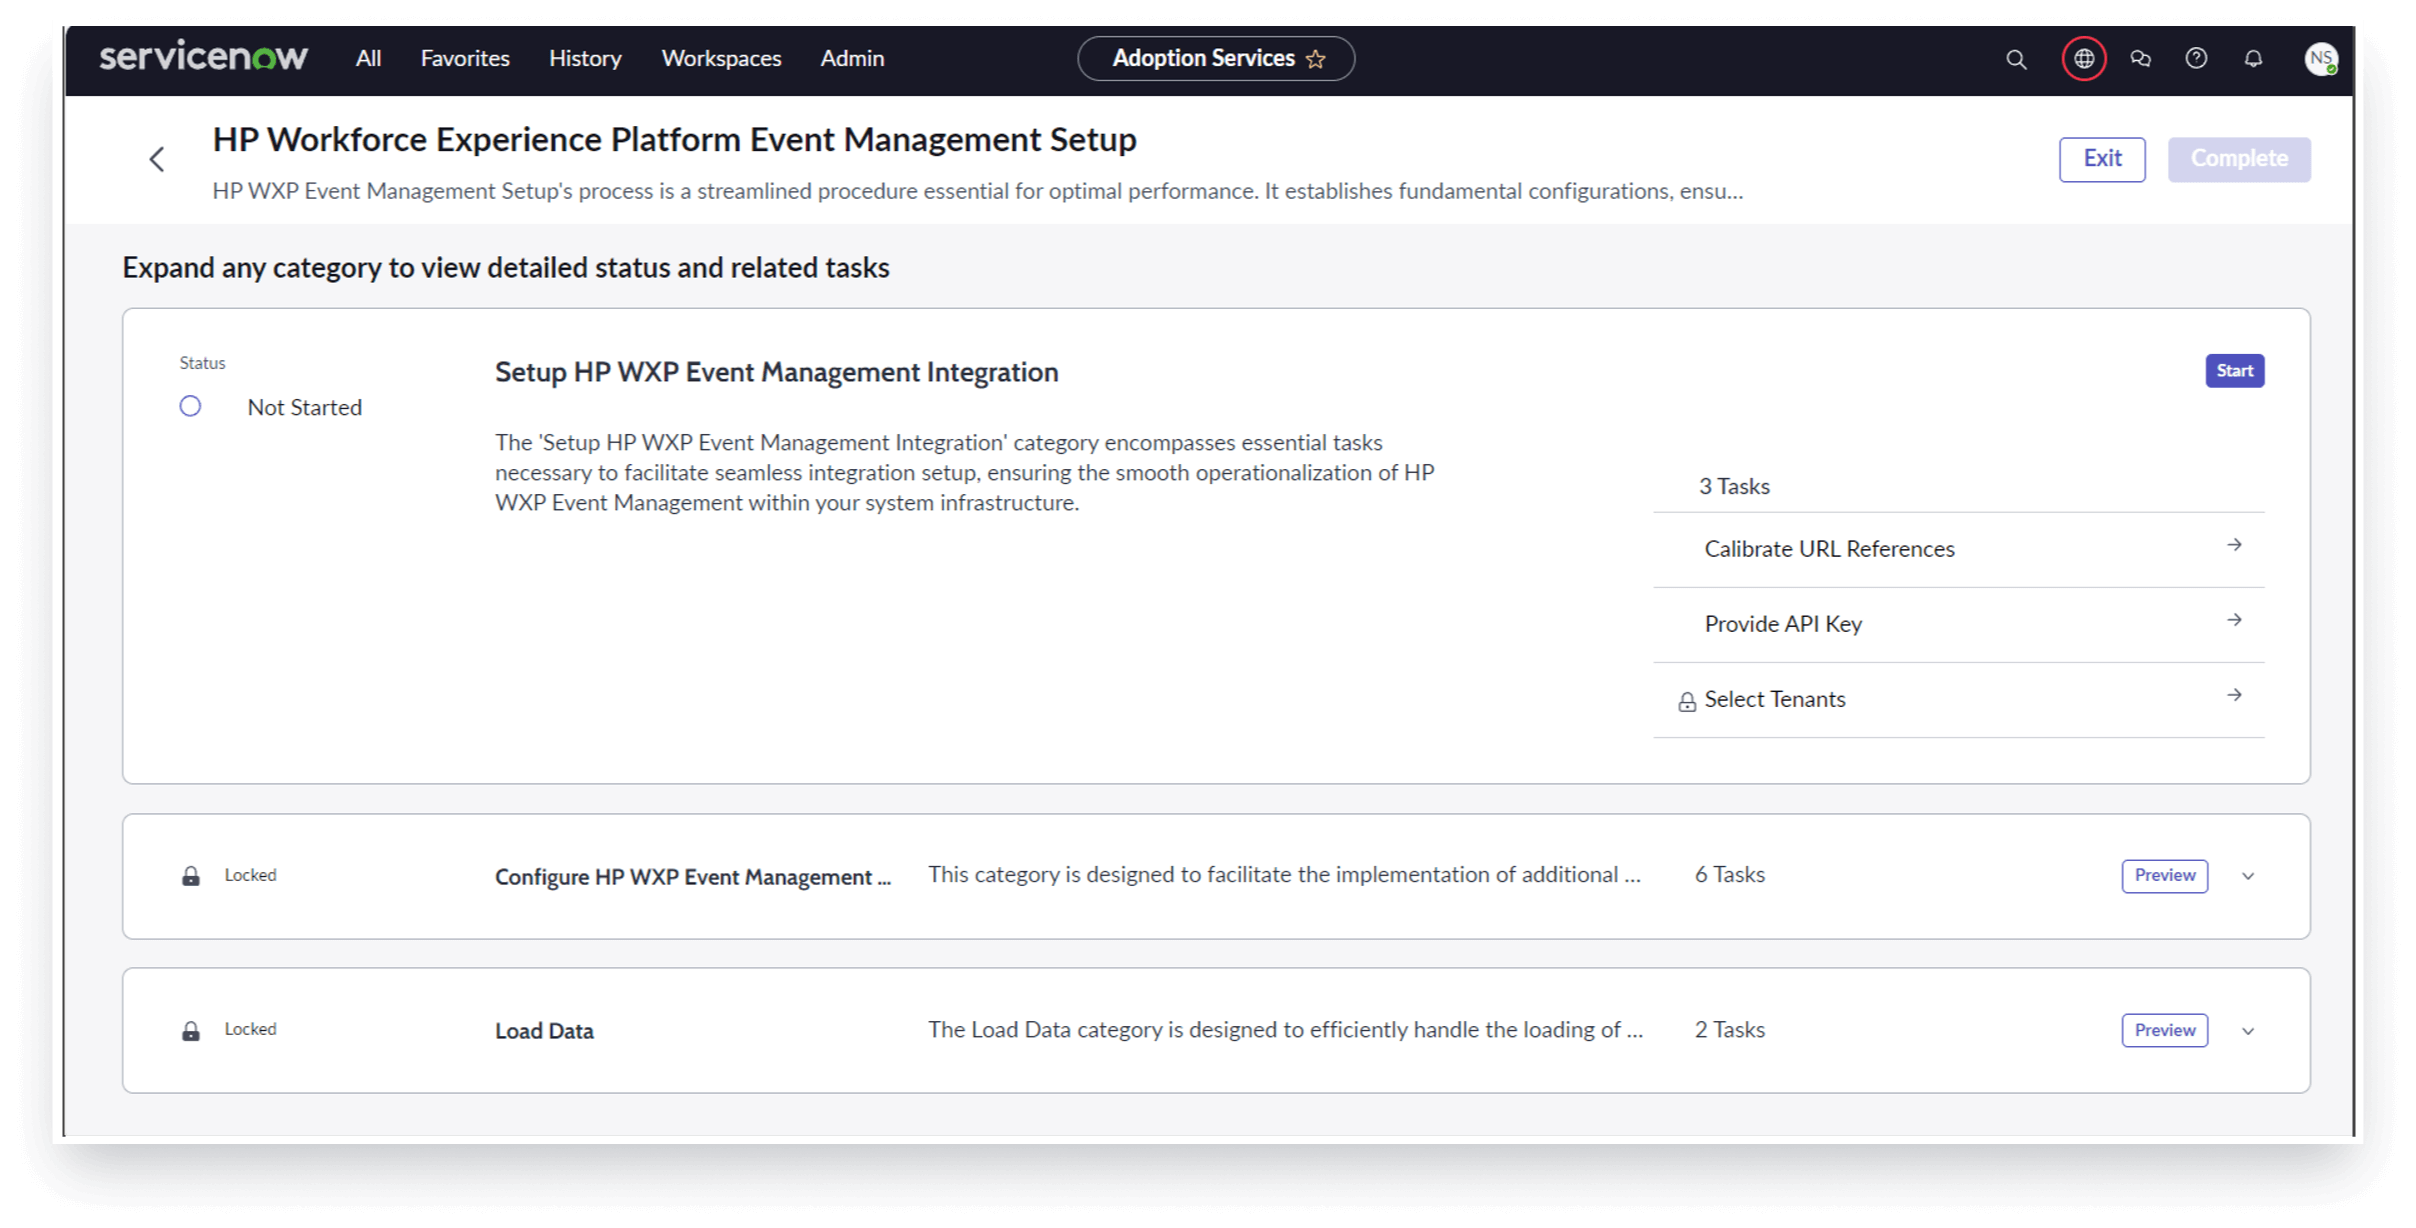Click the Setup HP WXP Event Management Integration heading
This screenshot has height=1228, width=2416.
pyautogui.click(x=776, y=372)
